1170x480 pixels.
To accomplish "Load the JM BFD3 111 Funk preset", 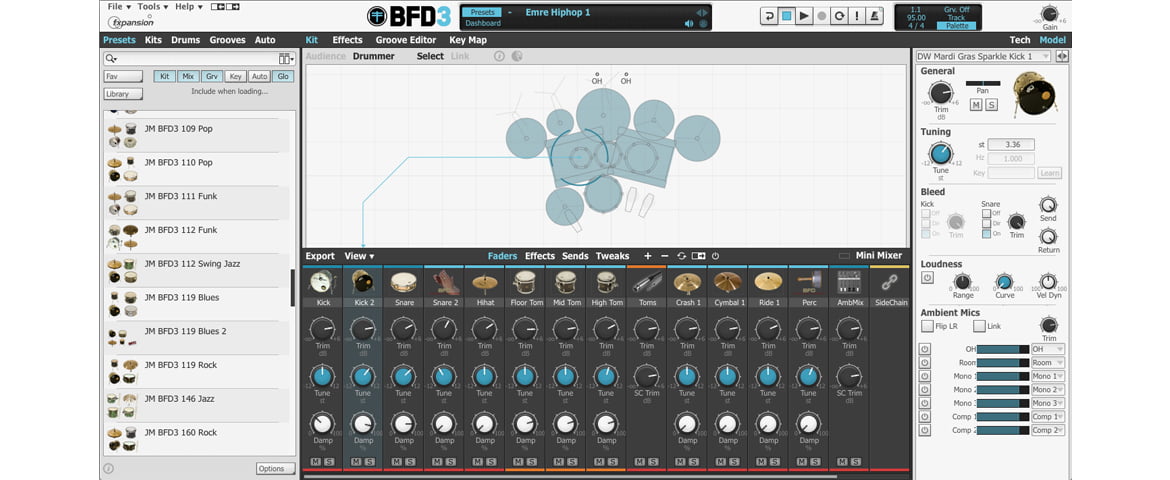I will pyautogui.click(x=197, y=203).
